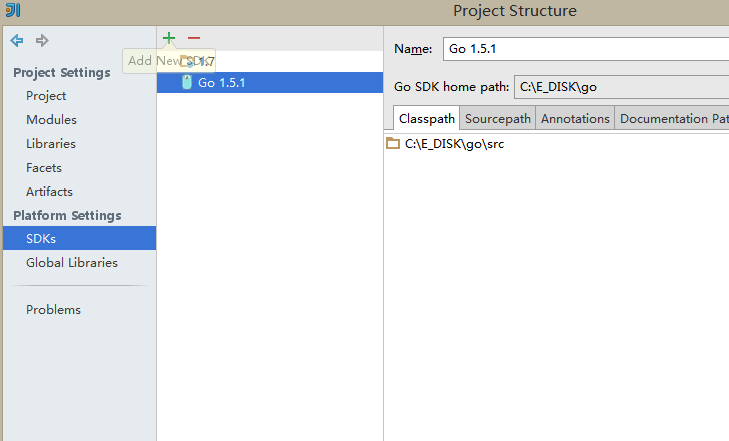Select Go 1.5.1 in SDK list
This screenshot has width=729, height=441.
point(270,82)
